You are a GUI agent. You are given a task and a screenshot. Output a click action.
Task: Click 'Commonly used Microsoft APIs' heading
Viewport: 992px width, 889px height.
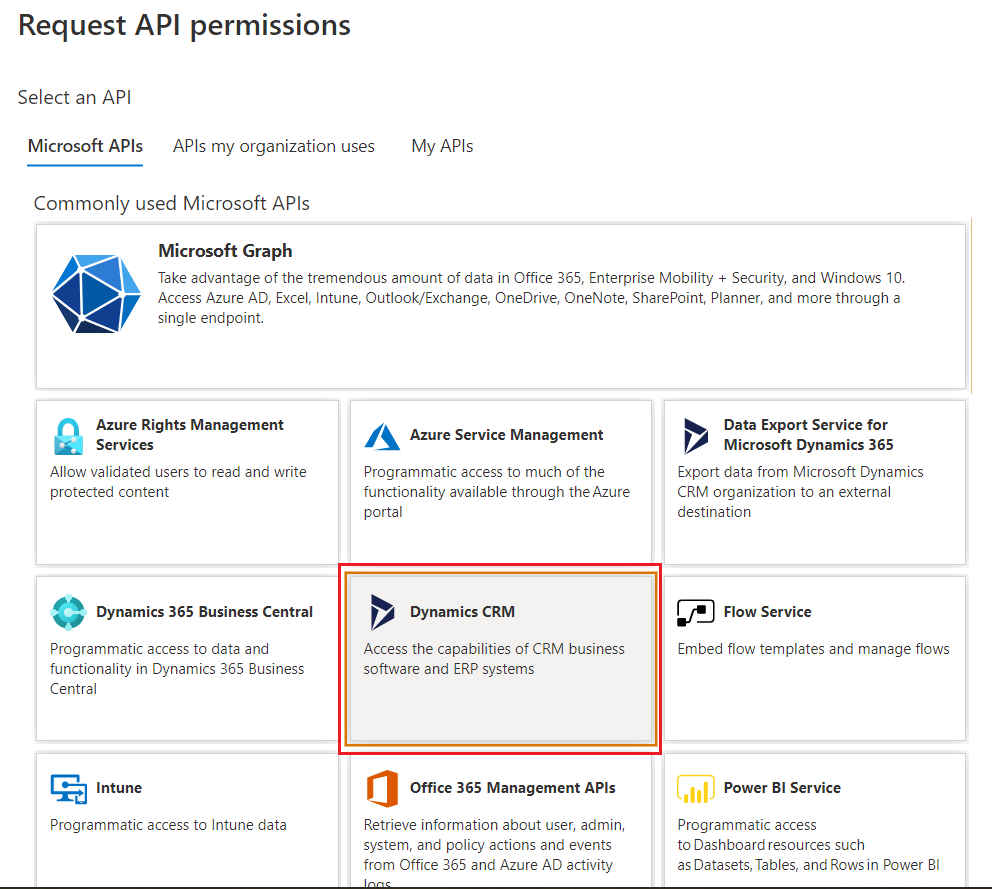[171, 203]
